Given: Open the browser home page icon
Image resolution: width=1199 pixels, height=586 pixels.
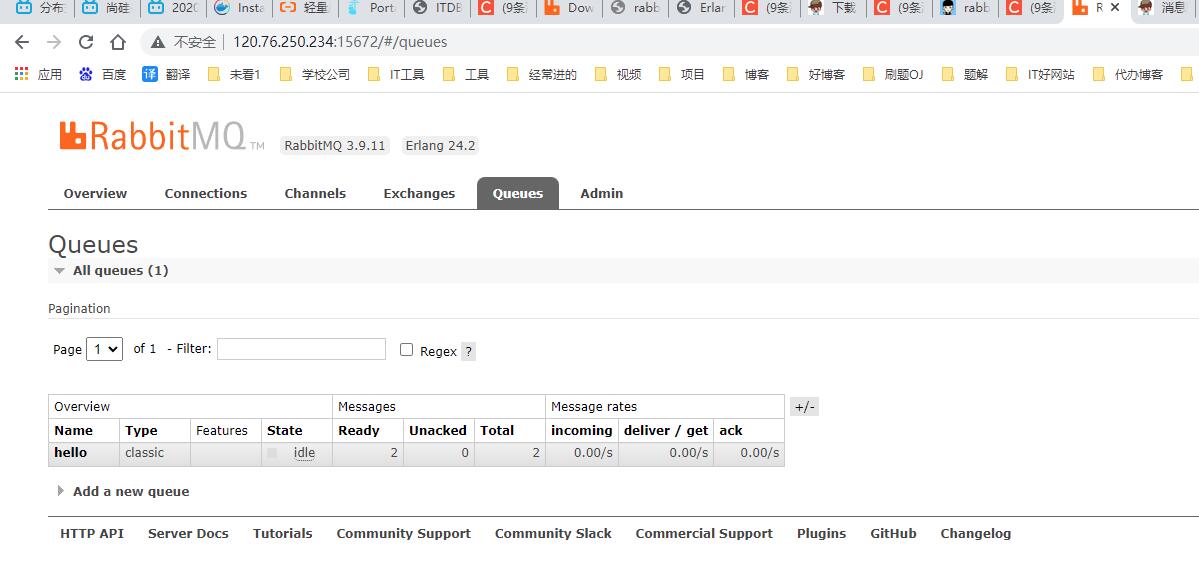Looking at the screenshot, I should (118, 42).
